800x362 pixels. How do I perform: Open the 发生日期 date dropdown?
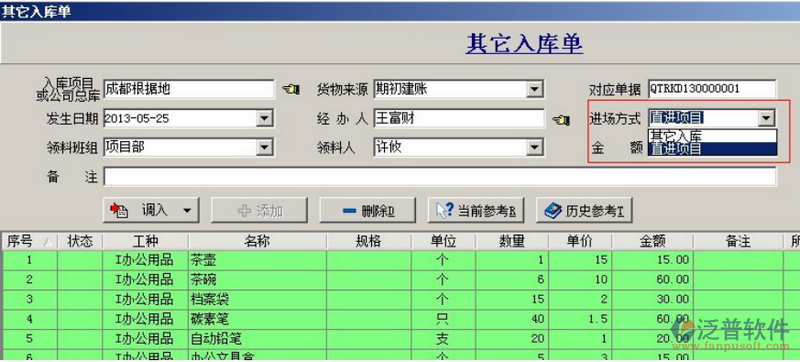click(264, 119)
